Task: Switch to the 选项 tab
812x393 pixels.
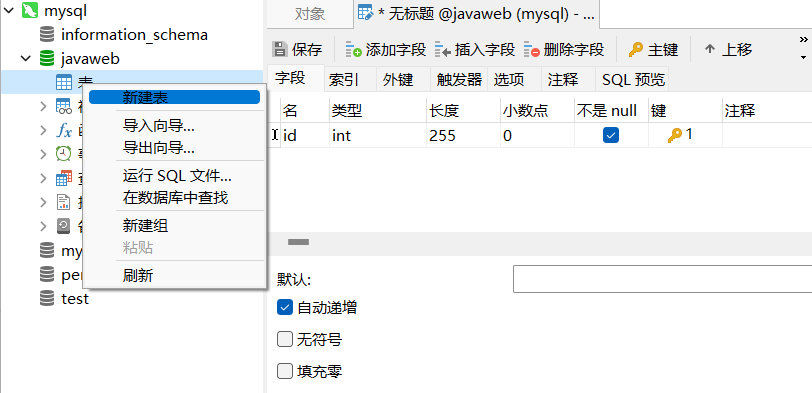Action: 514,80
